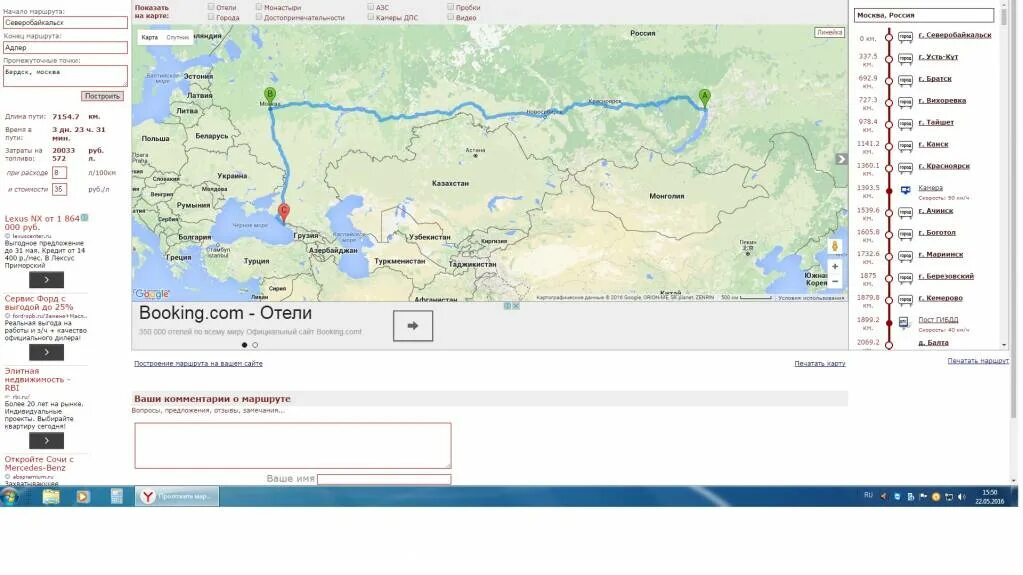
Task: Focus the Промежуточные точки text area
Action: point(65,76)
